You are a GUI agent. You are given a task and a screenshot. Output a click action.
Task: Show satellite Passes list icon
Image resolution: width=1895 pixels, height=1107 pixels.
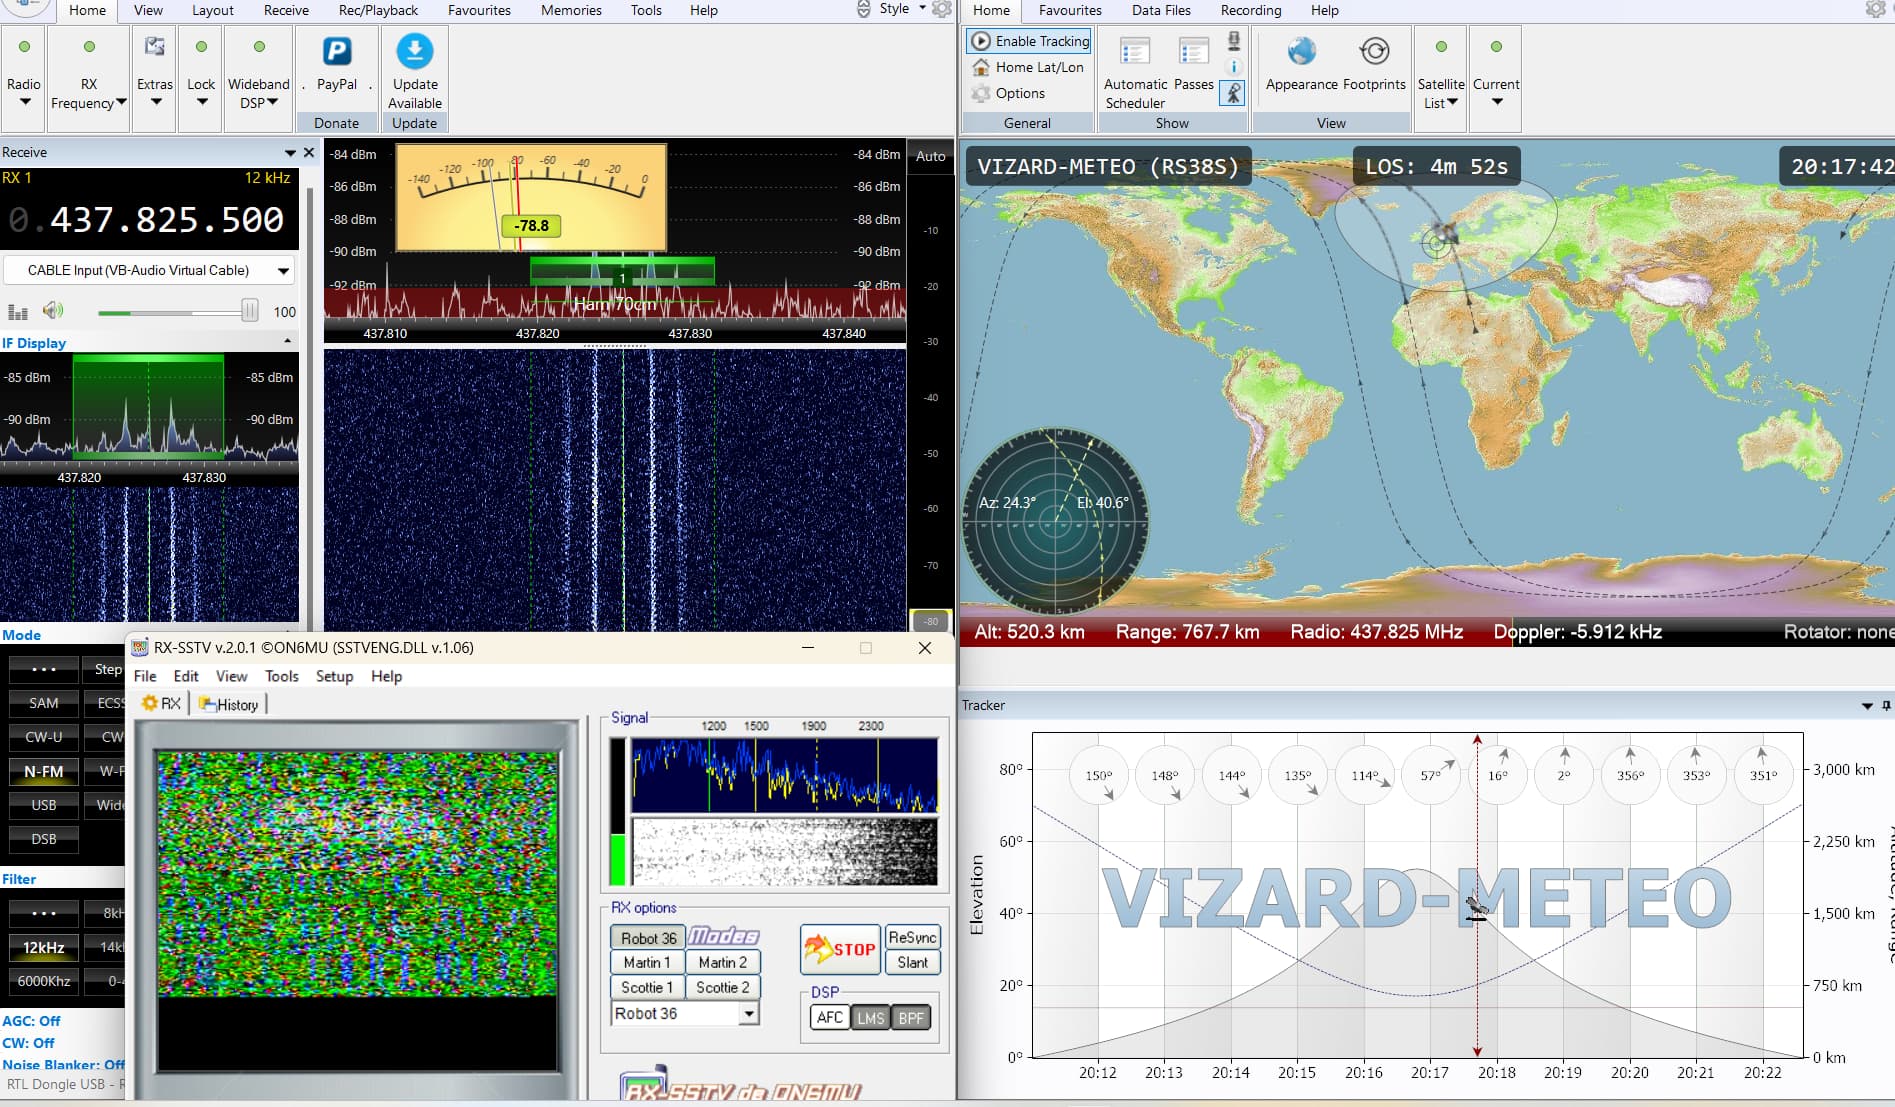pyautogui.click(x=1193, y=52)
